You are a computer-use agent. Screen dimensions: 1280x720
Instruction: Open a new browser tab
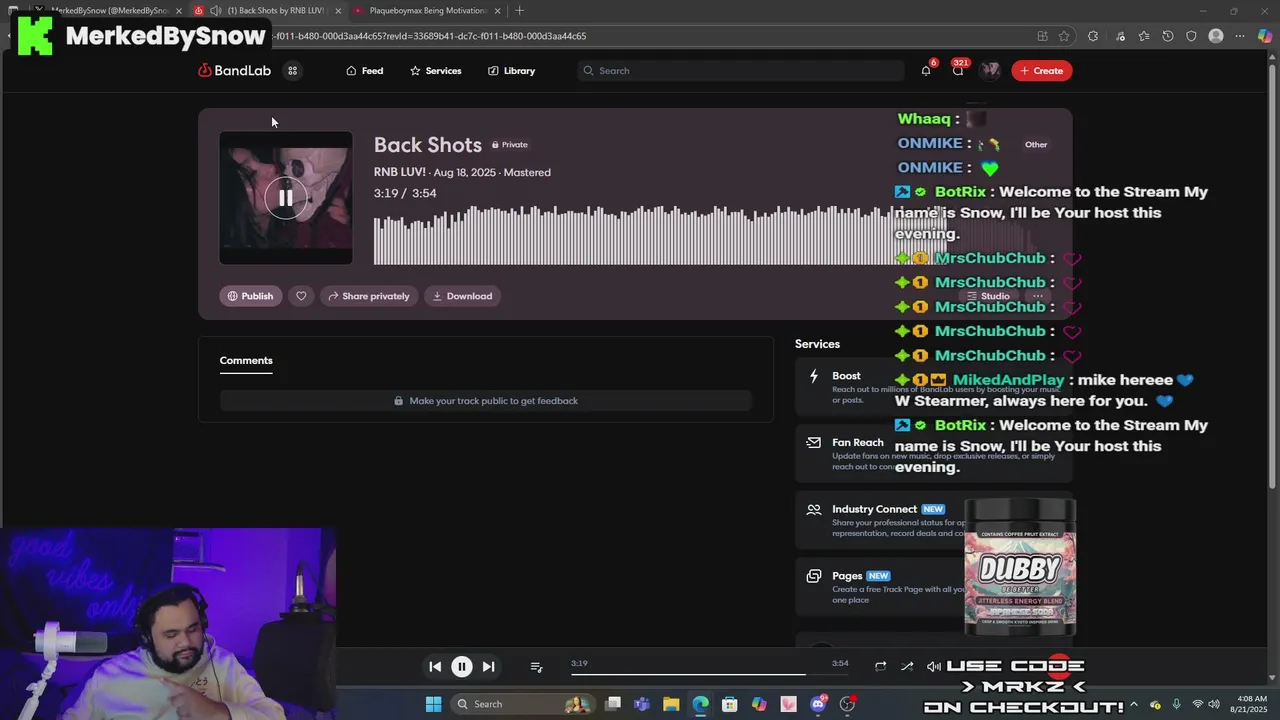click(x=519, y=11)
